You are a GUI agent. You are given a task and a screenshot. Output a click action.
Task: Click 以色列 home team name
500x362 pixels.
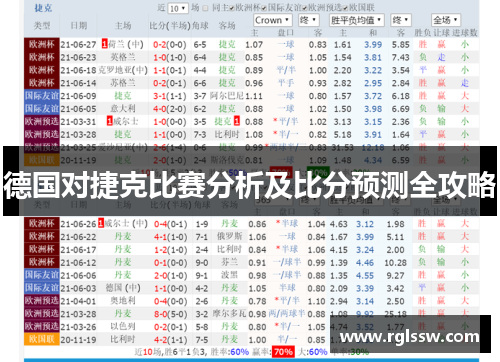coord(123,326)
